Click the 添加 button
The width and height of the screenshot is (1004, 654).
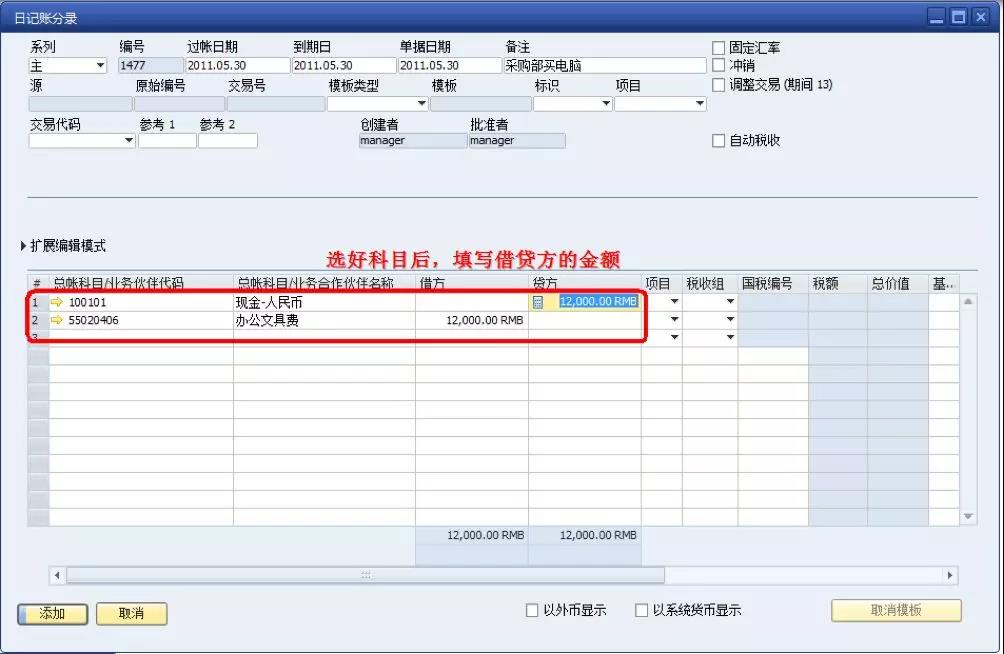tap(52, 613)
